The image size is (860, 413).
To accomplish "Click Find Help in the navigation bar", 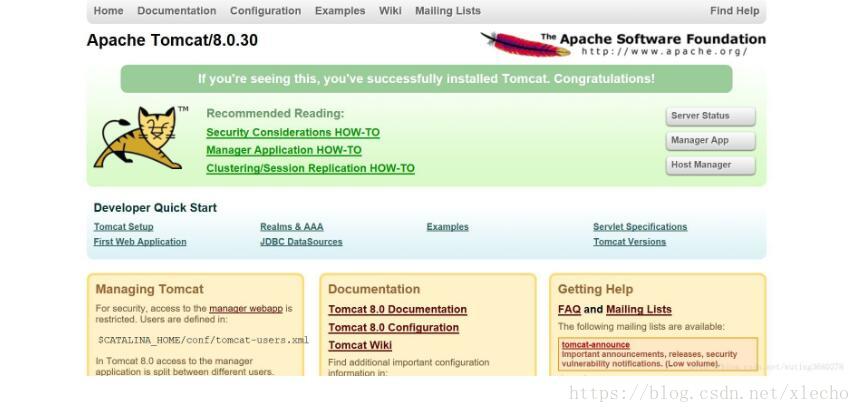I will point(734,11).
